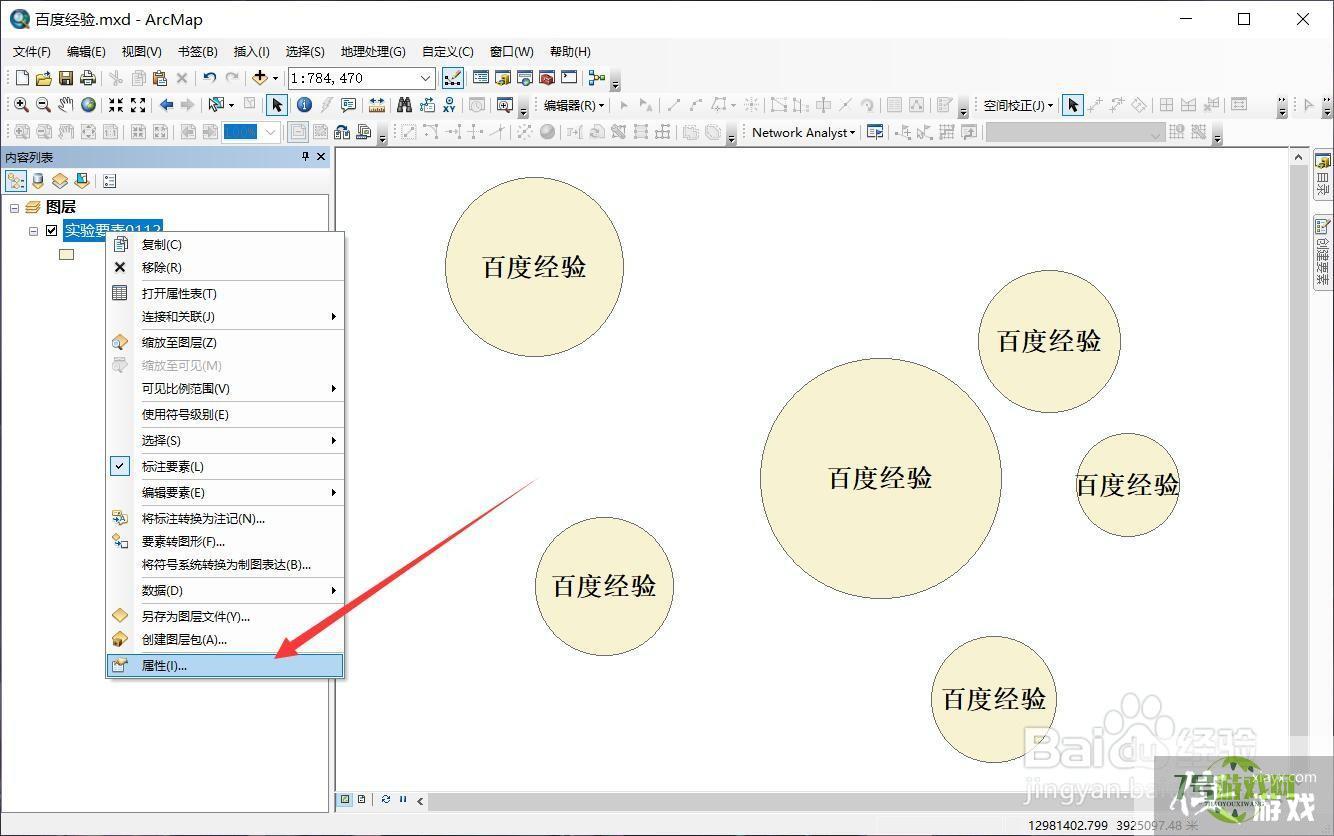Collapse the 图层 data frame tree node
The width and height of the screenshot is (1334, 836).
point(14,207)
